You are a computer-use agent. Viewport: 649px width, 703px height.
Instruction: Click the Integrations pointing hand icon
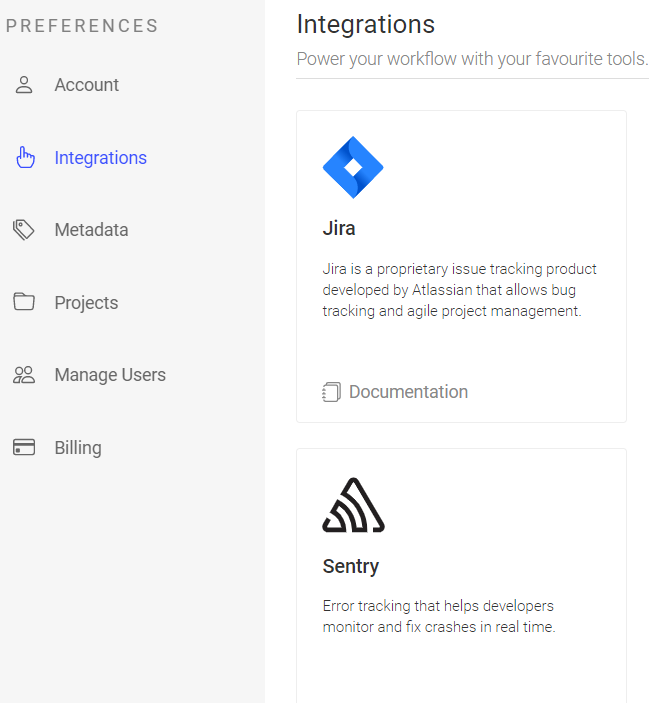pos(25,157)
